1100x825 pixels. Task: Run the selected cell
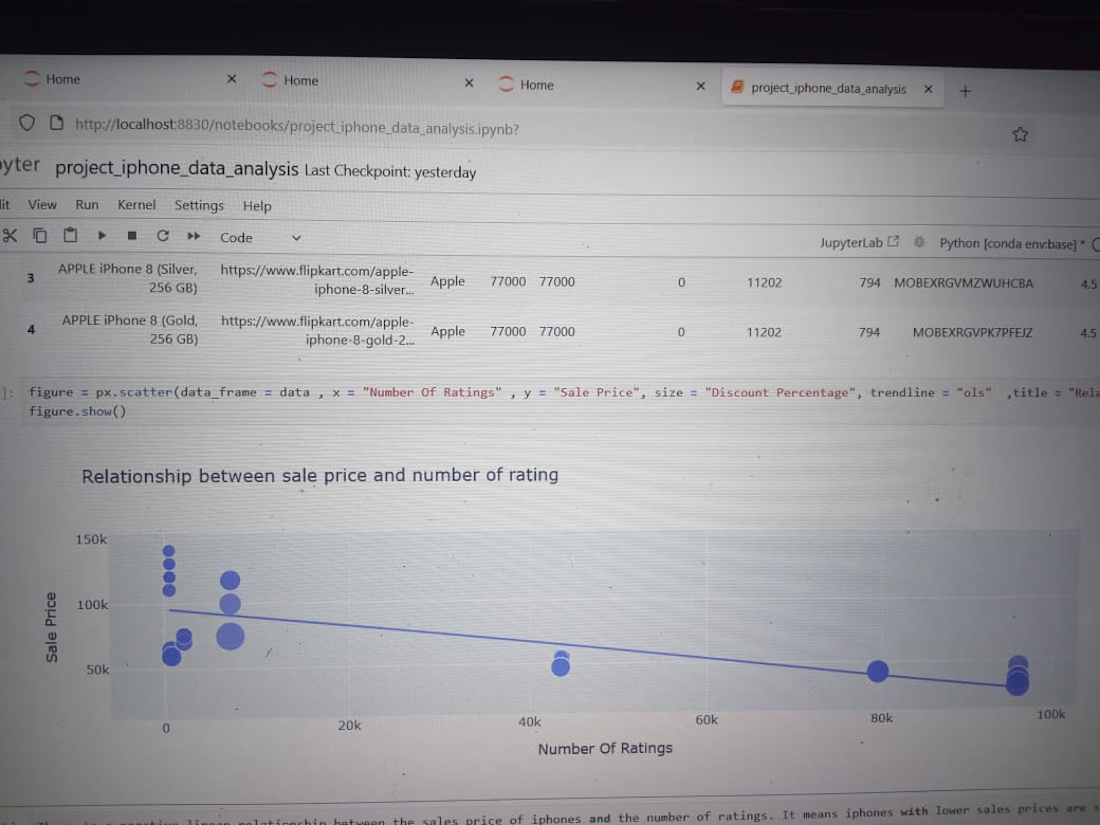click(x=102, y=236)
